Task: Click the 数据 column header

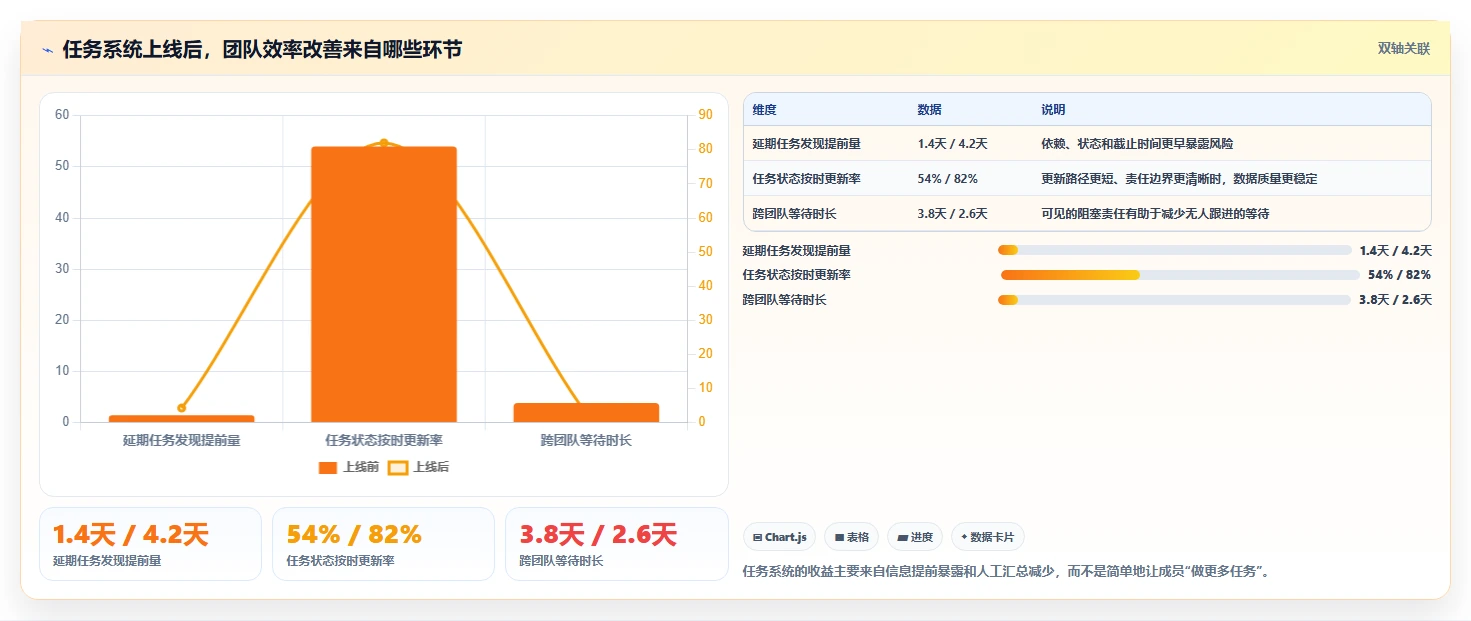Action: [x=929, y=110]
